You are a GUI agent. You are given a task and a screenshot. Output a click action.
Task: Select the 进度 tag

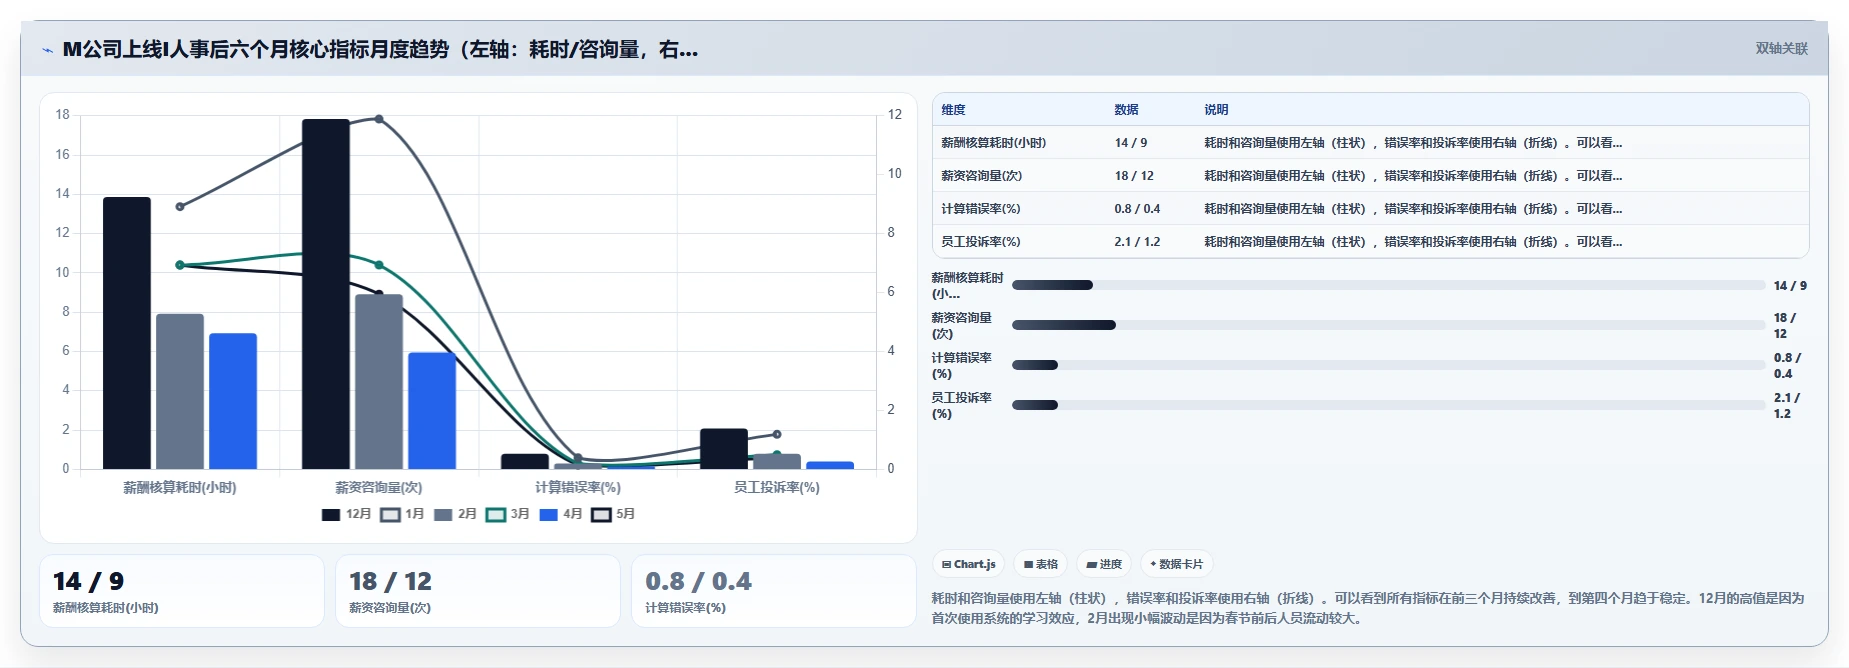(x=1104, y=564)
